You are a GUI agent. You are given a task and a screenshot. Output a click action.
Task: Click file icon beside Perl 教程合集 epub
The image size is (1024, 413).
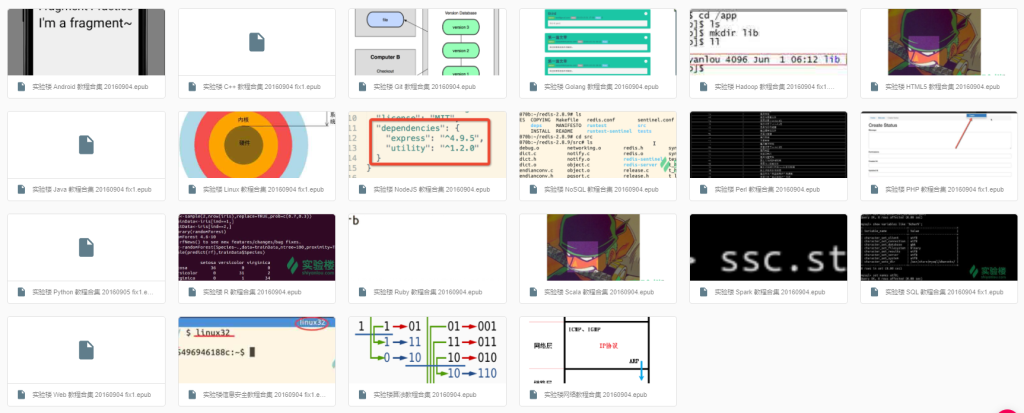(703, 189)
